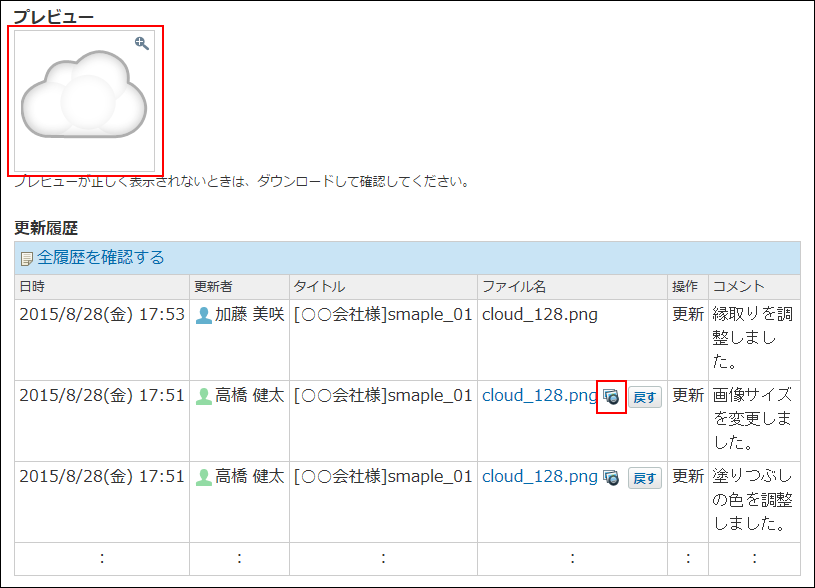Click the blue user icon for 加藤 美咲

click(x=203, y=315)
